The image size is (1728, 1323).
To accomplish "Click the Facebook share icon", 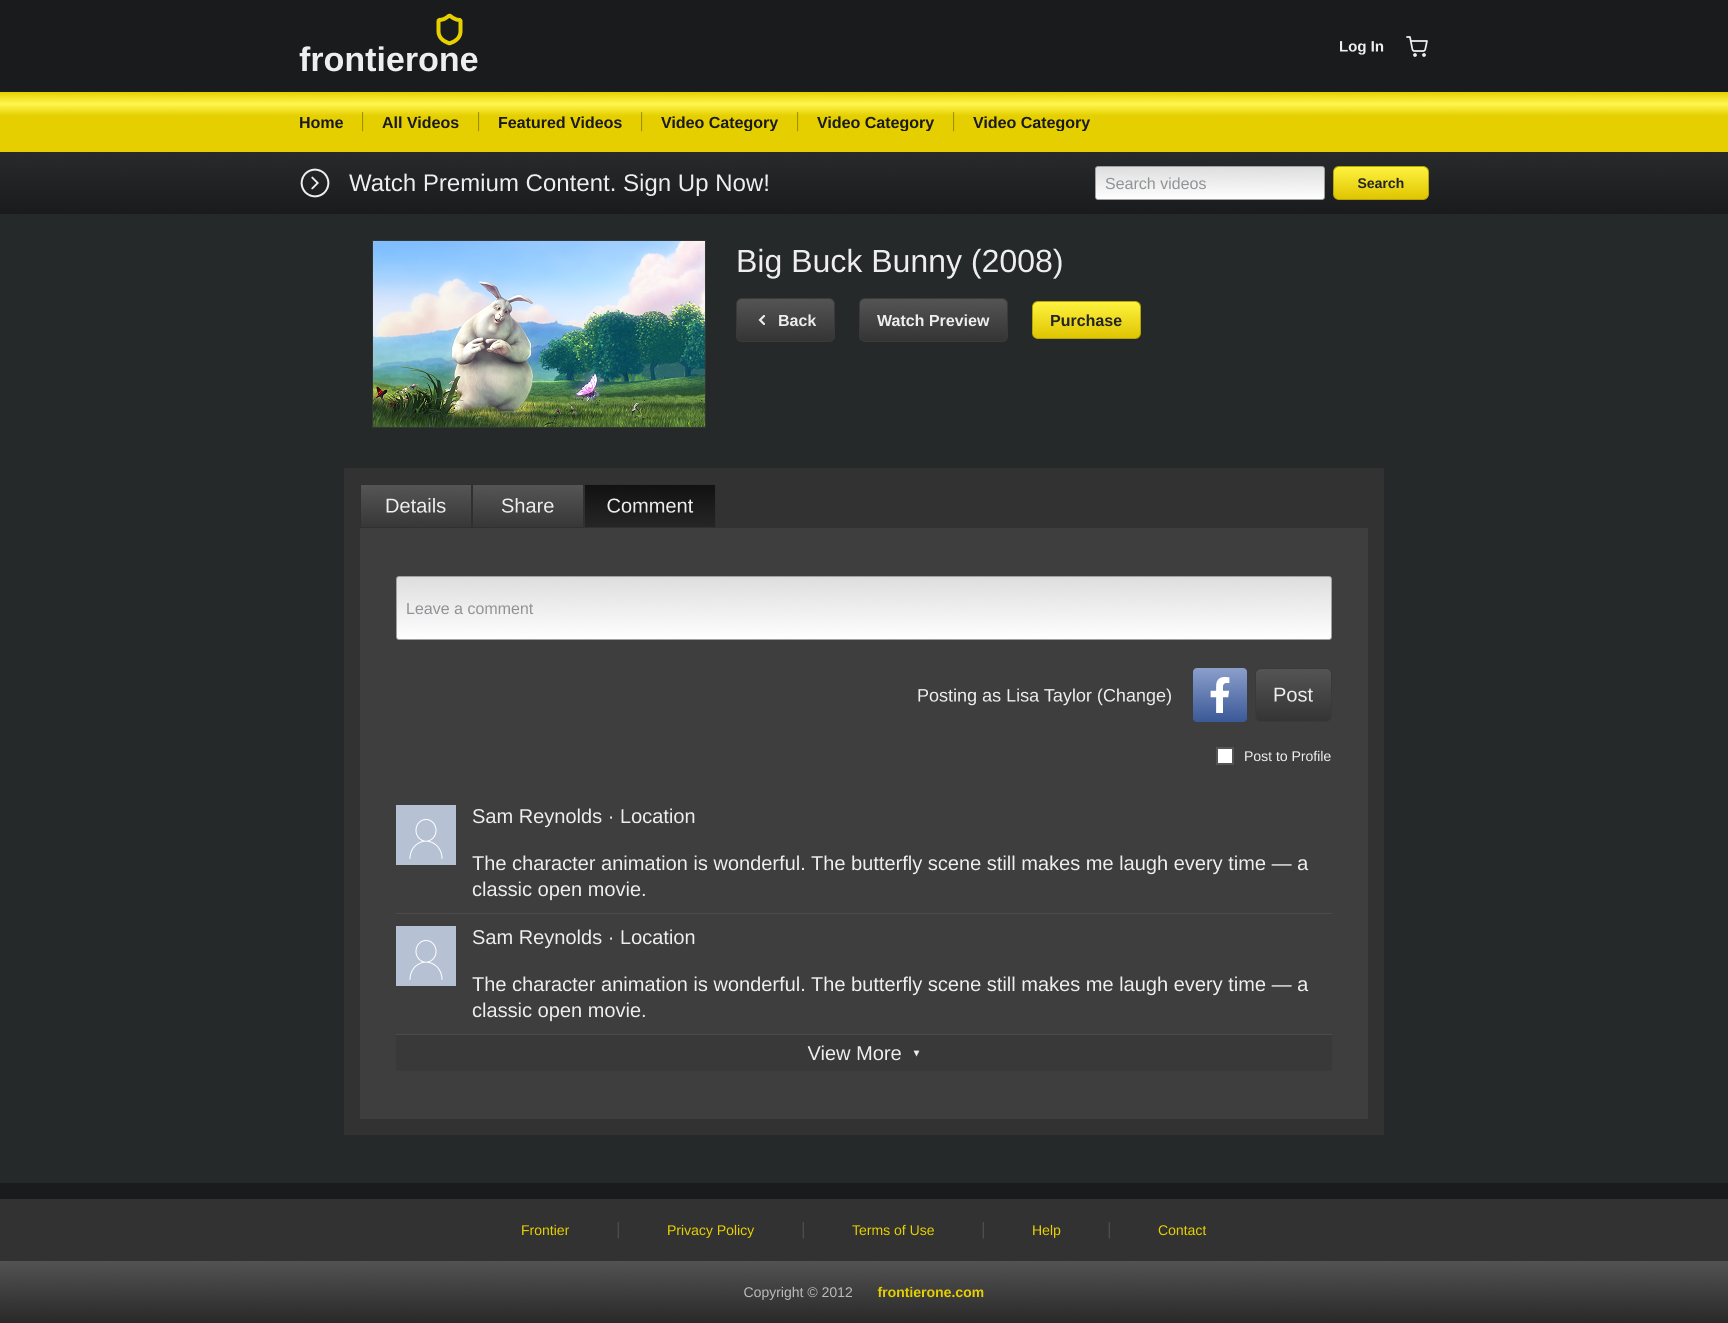I will click(x=1220, y=695).
